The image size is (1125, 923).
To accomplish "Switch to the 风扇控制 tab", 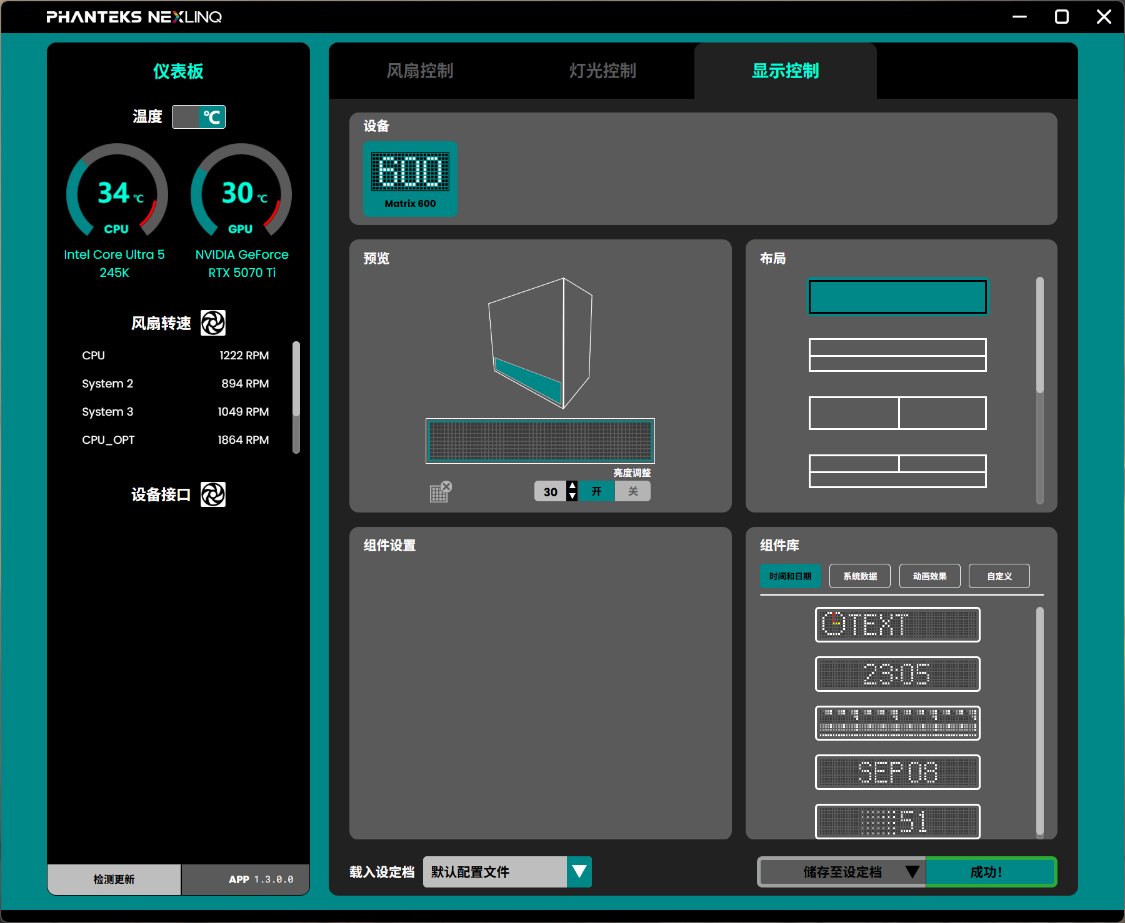I will pos(420,70).
